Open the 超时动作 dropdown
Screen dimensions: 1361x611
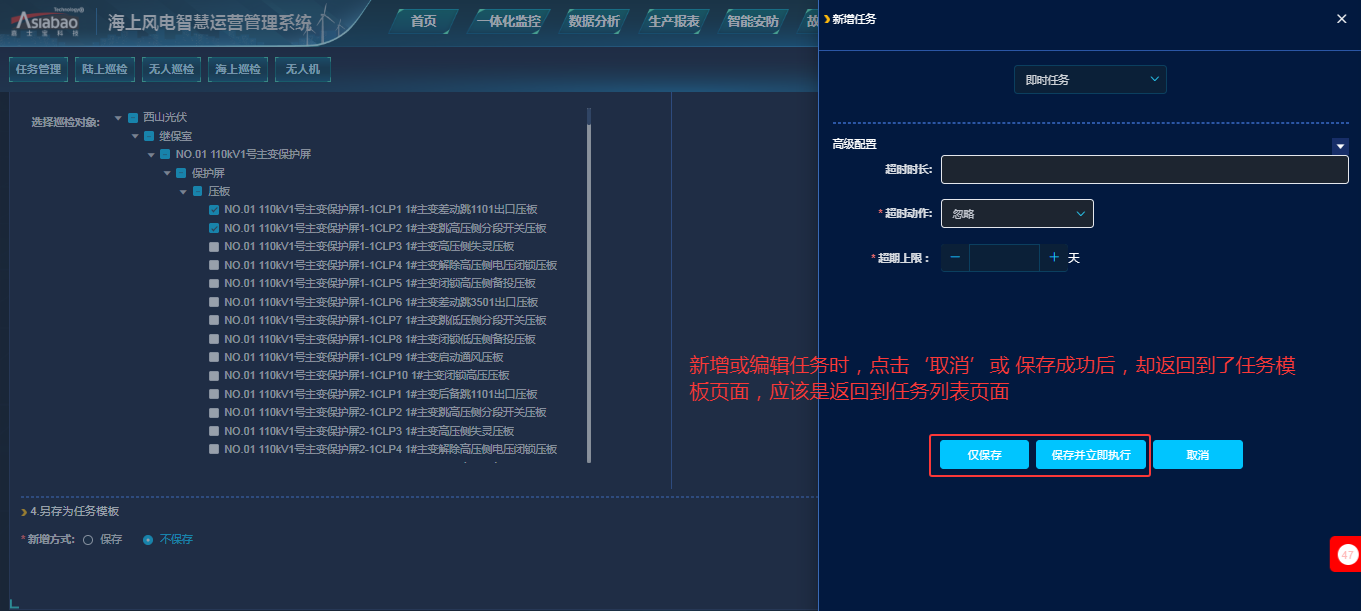click(x=1017, y=213)
